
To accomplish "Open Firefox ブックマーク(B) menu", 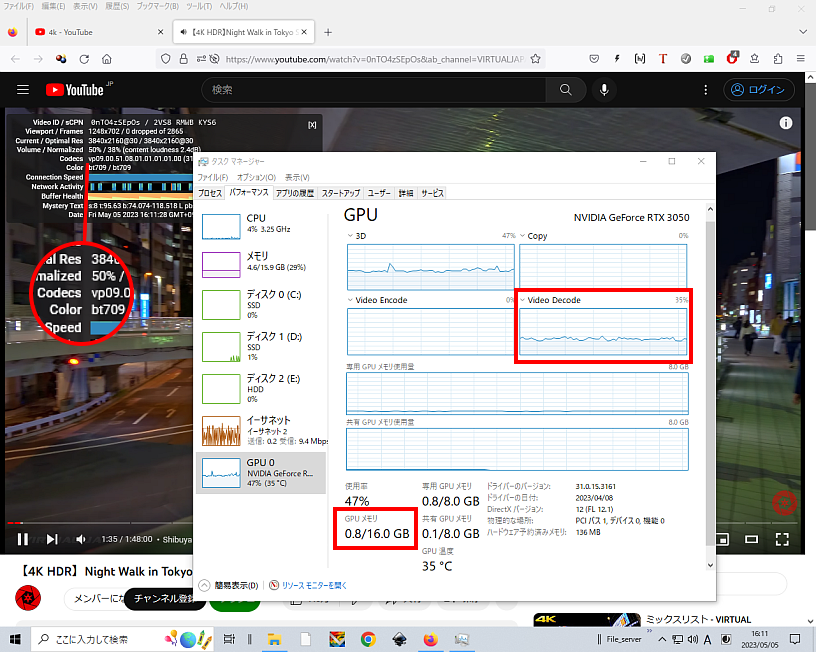I will tap(157, 6).
